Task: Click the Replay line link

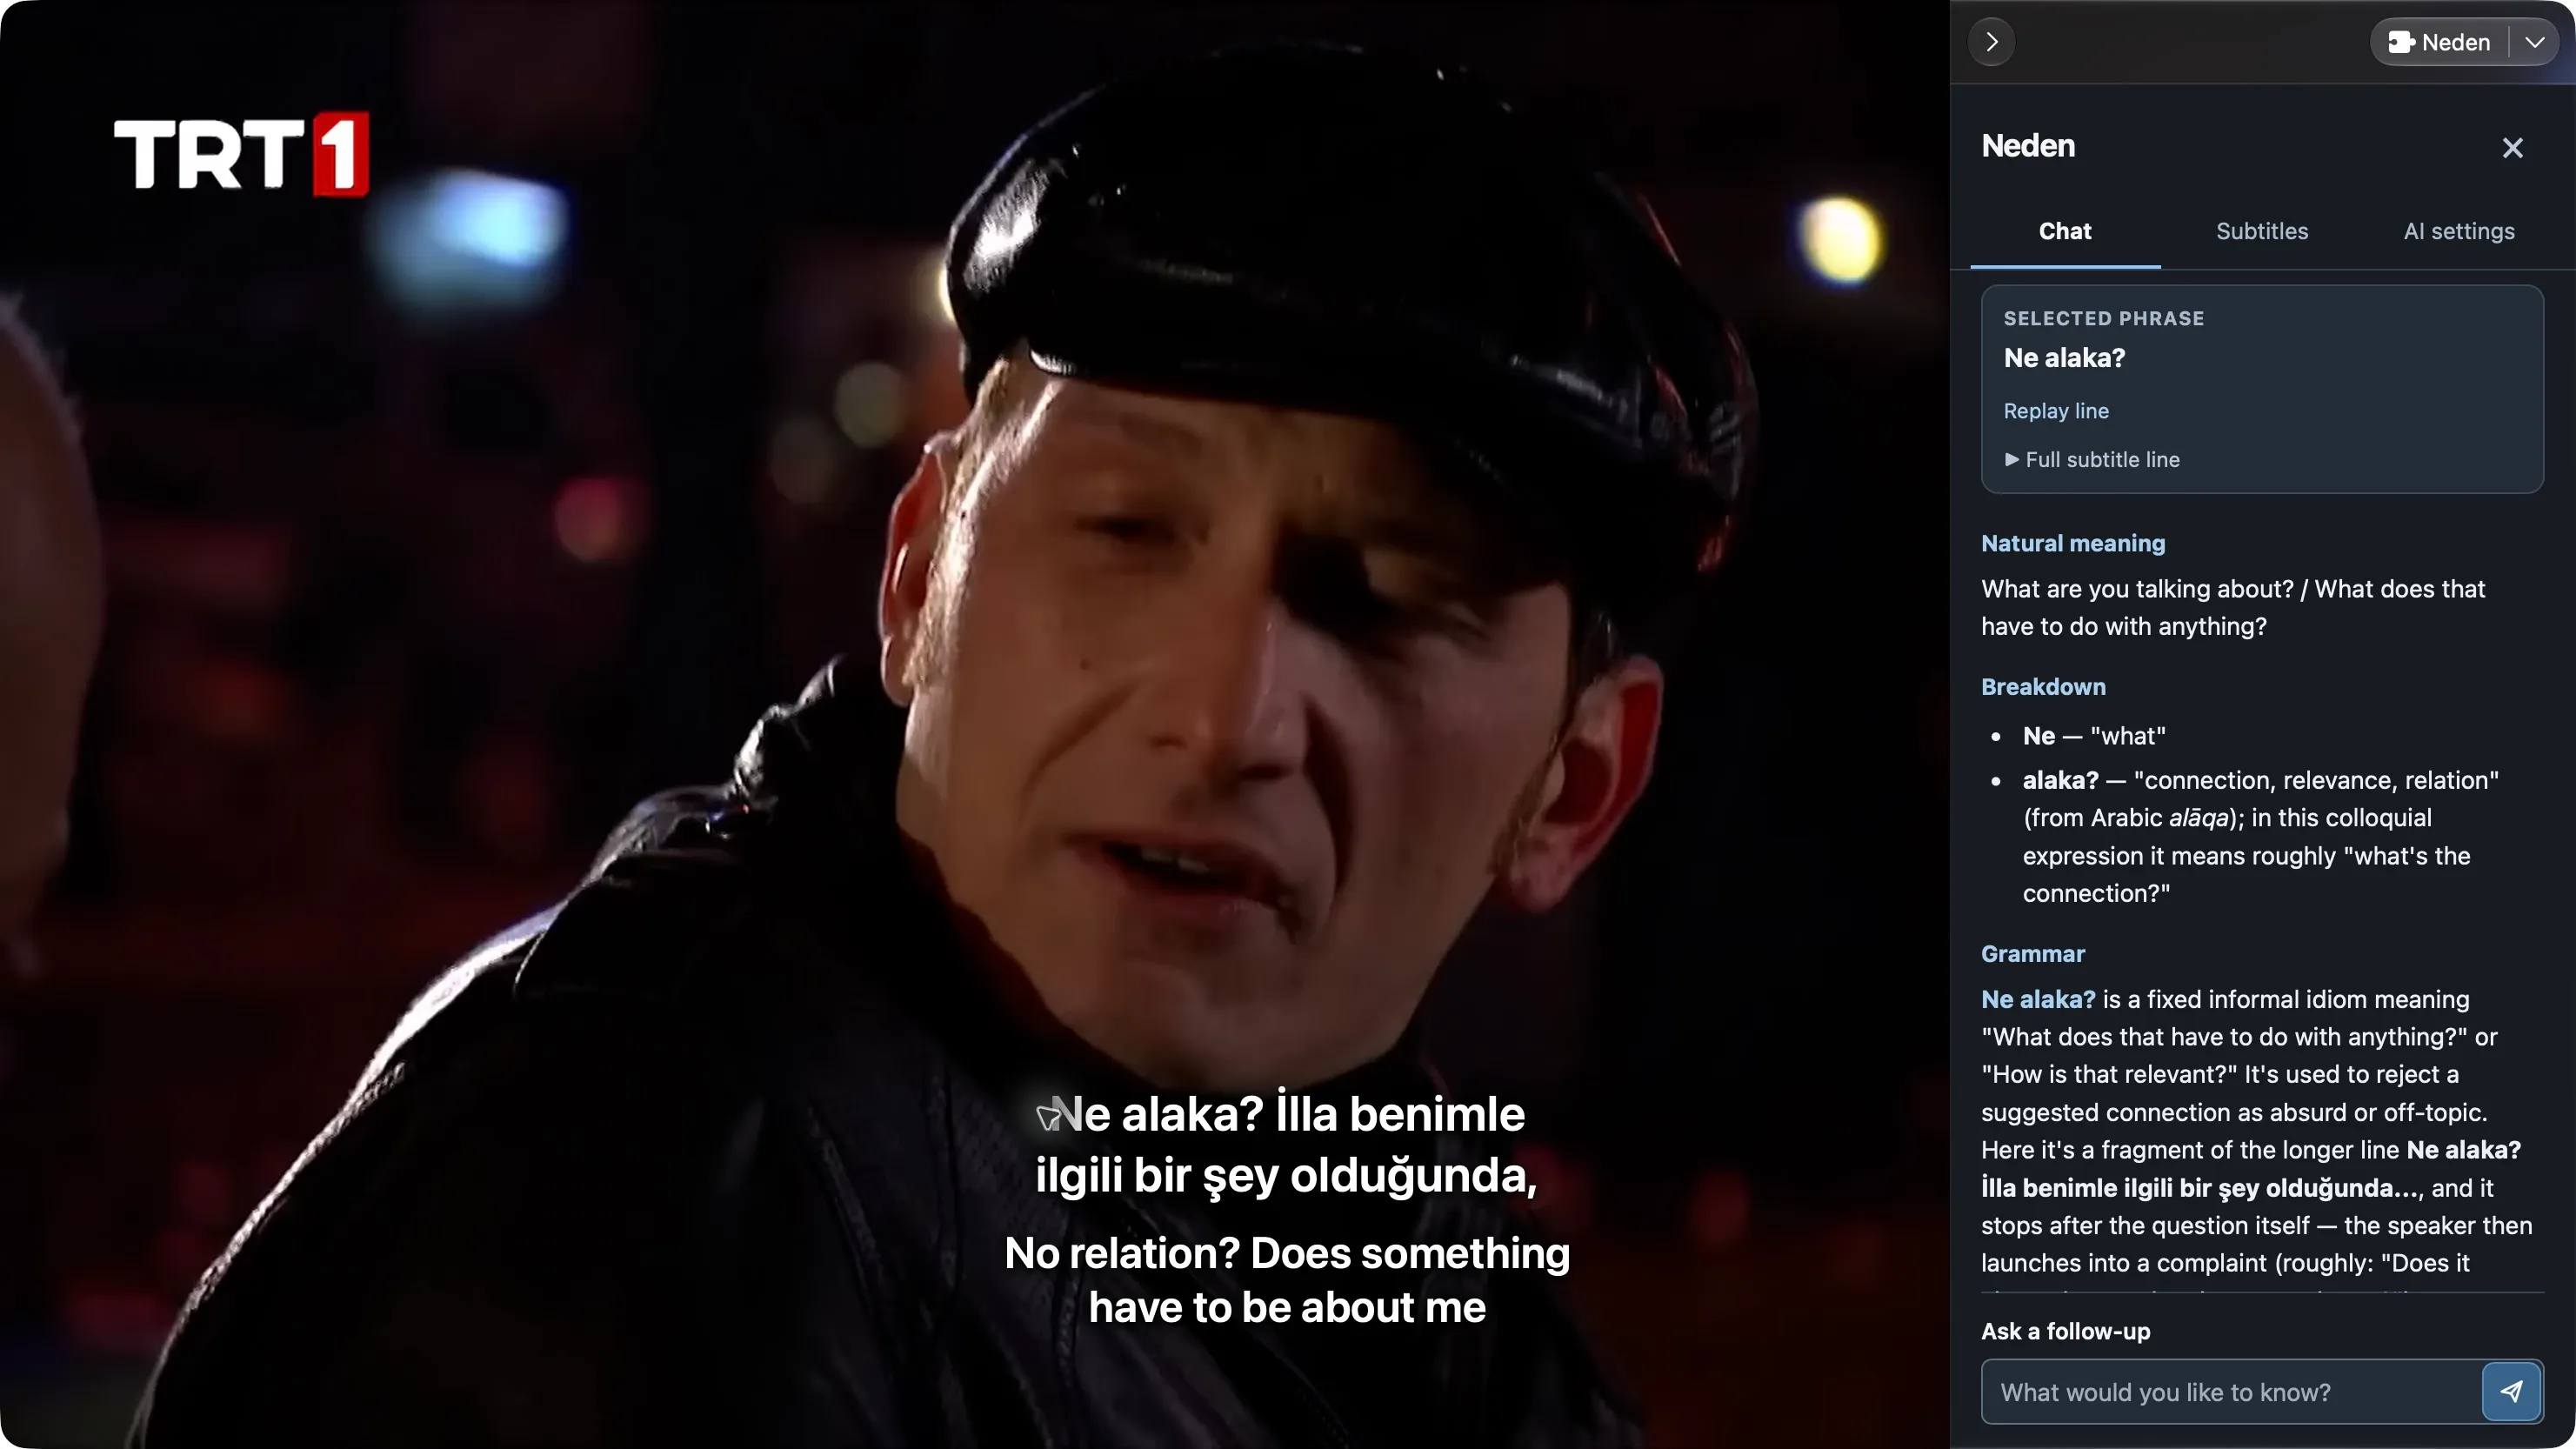Action: [x=2056, y=411]
